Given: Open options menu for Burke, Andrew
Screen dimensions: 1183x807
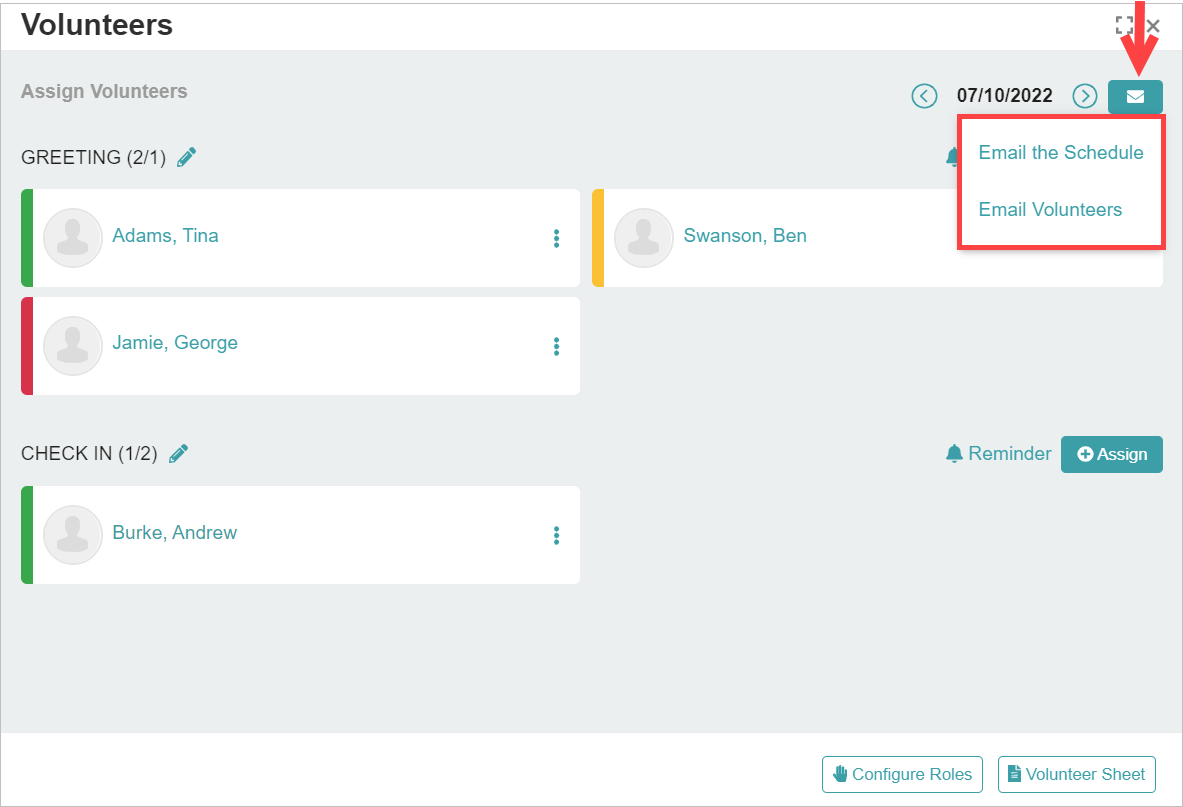Looking at the screenshot, I should click(x=556, y=535).
